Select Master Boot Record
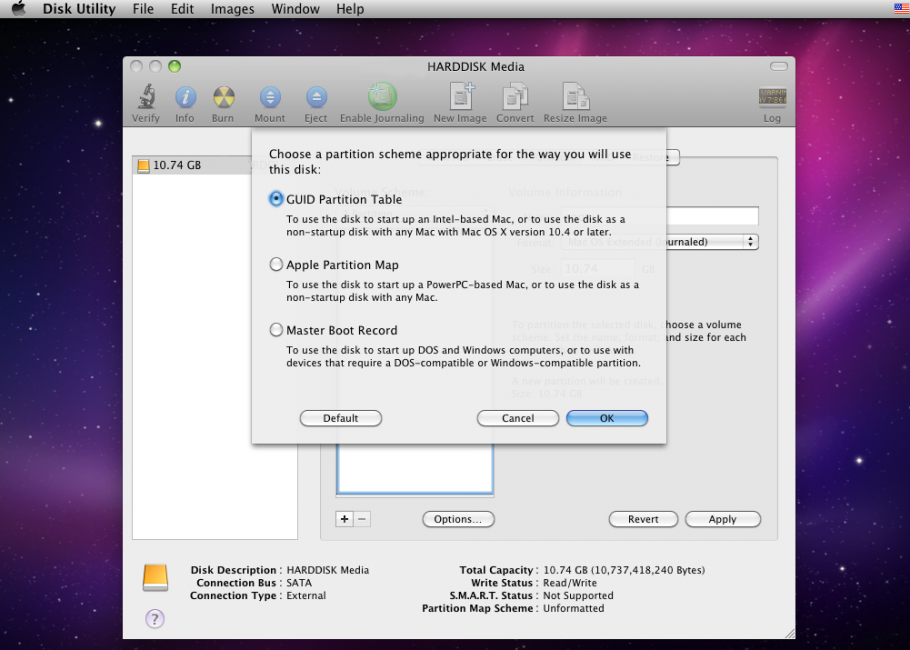Viewport: 910px width, 650px height. coord(275,330)
